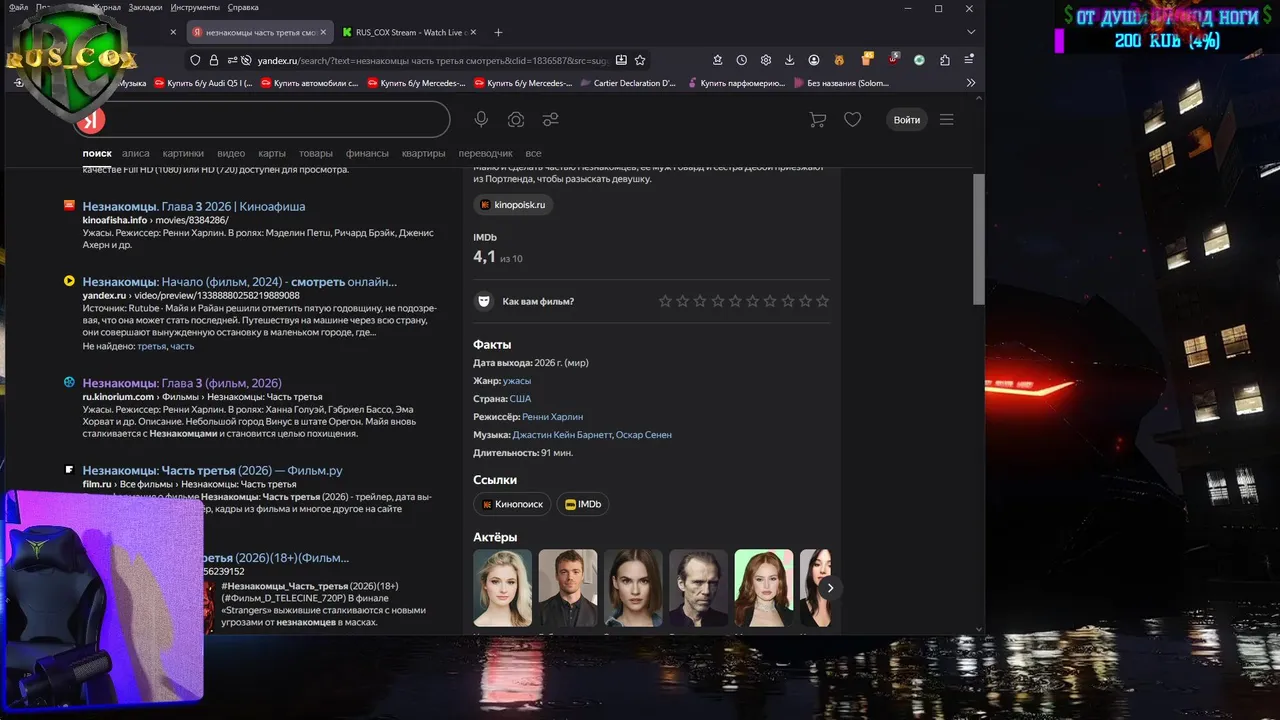This screenshot has height=720, width=1280.
Task: Select the товары search tab
Action: tap(316, 153)
